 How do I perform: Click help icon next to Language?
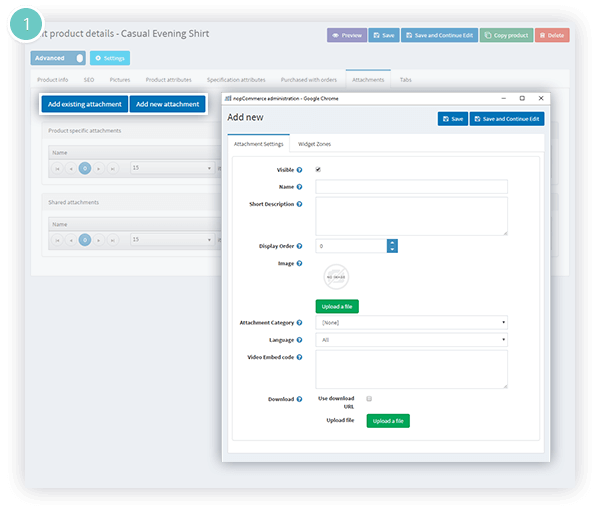click(x=299, y=340)
